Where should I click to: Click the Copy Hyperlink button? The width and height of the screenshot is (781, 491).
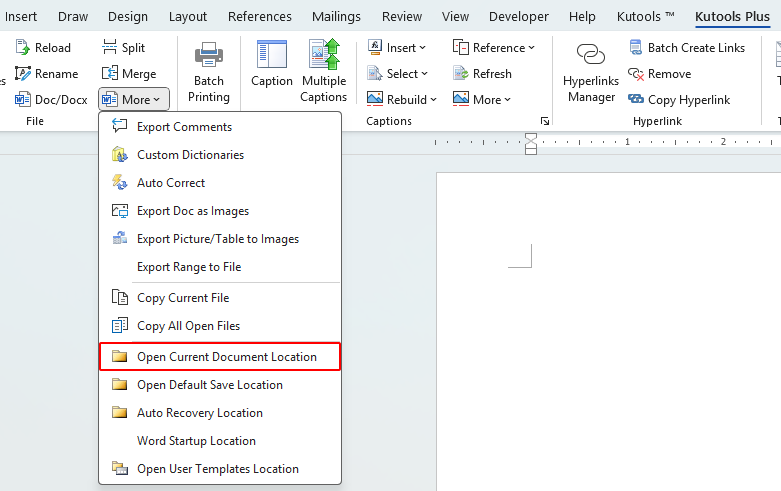679,100
